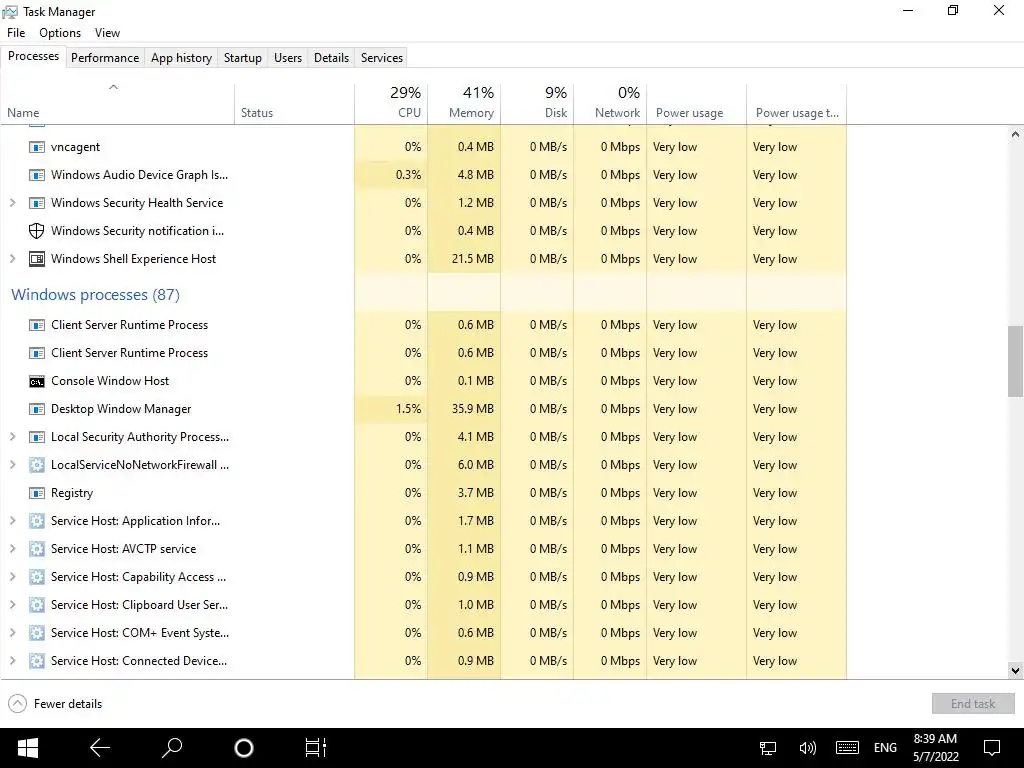
Task: Expand Windows Security Health Service row
Action: (12, 203)
